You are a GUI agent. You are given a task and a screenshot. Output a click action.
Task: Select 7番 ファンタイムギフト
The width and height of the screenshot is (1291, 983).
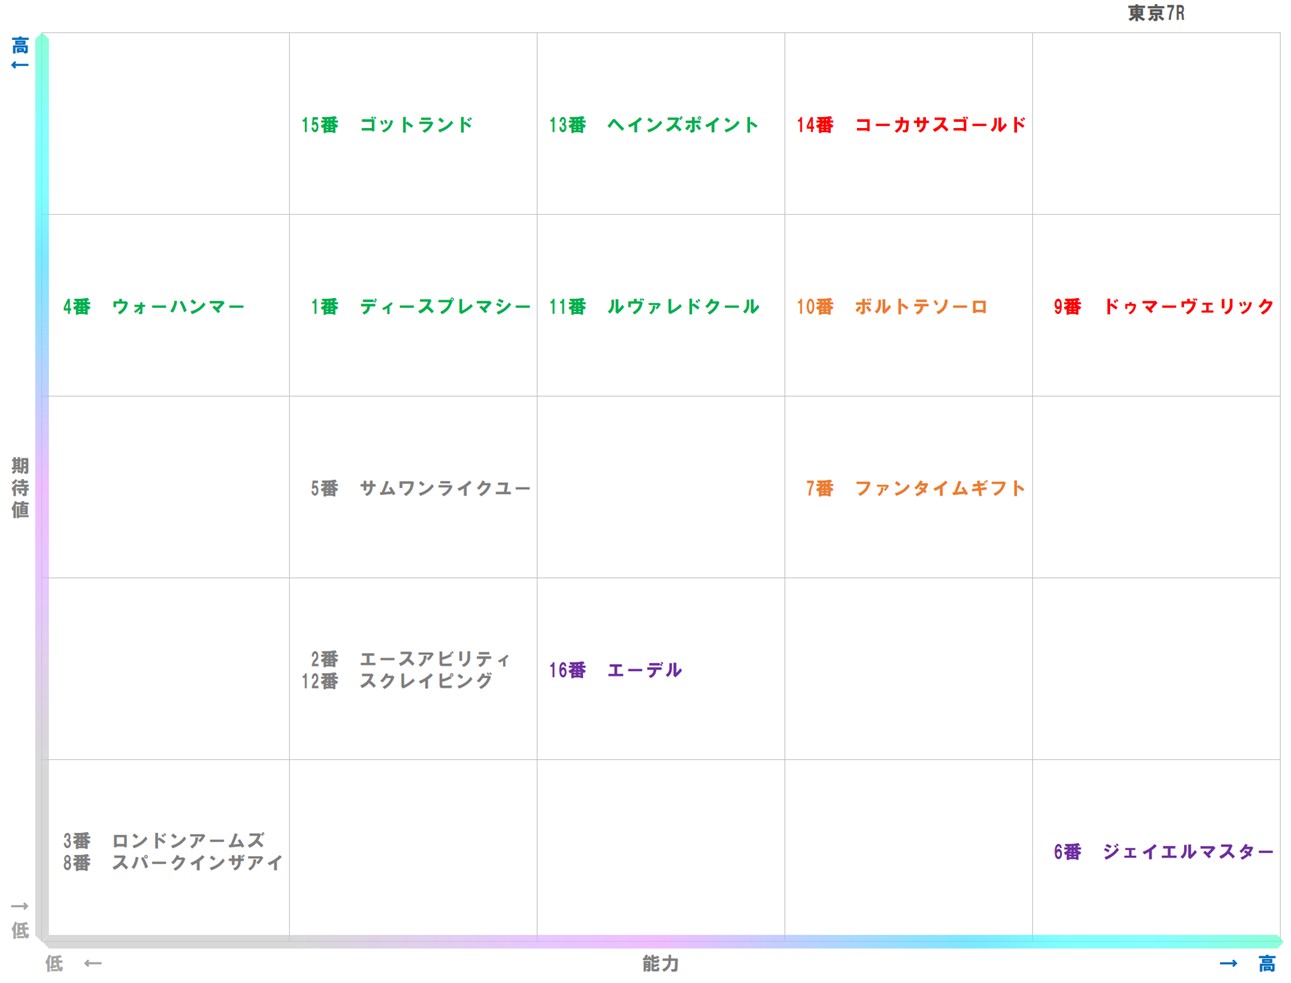click(x=913, y=488)
